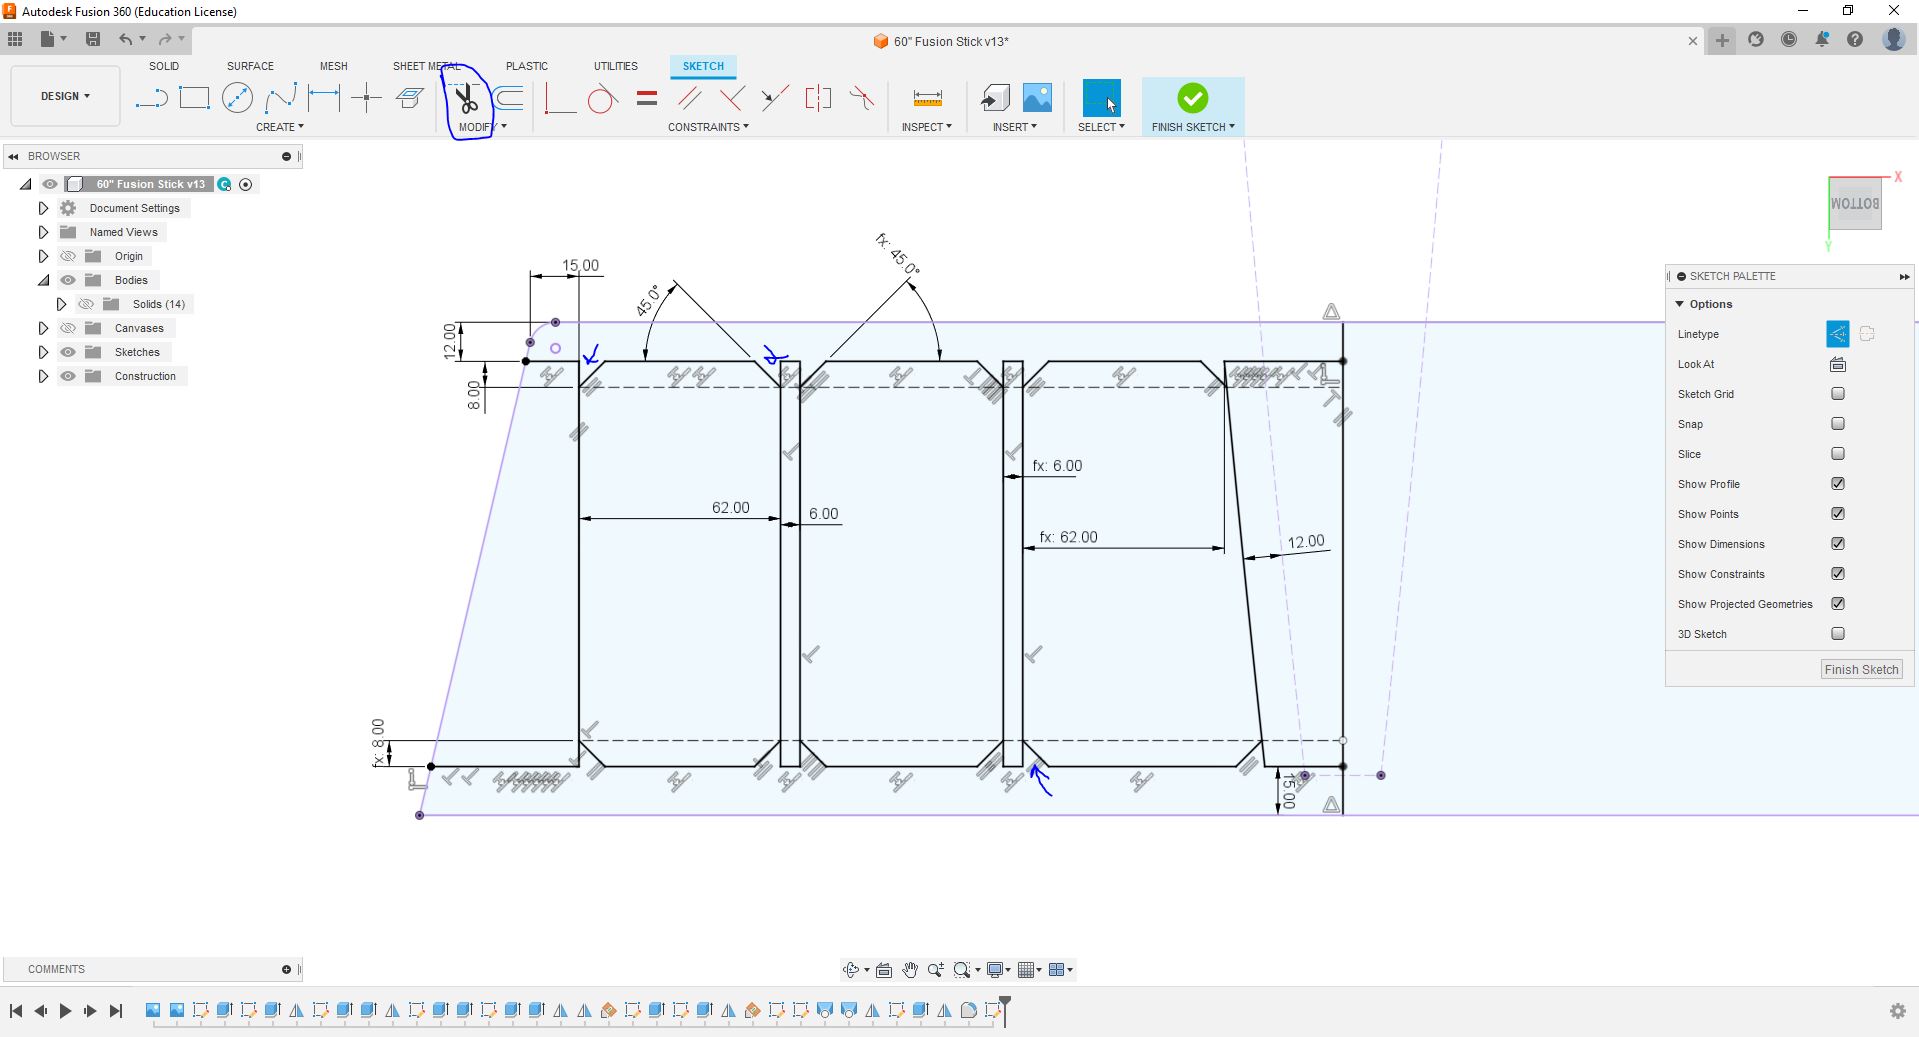
Task: Expand the Sketches folder in browser
Action: pos(43,352)
